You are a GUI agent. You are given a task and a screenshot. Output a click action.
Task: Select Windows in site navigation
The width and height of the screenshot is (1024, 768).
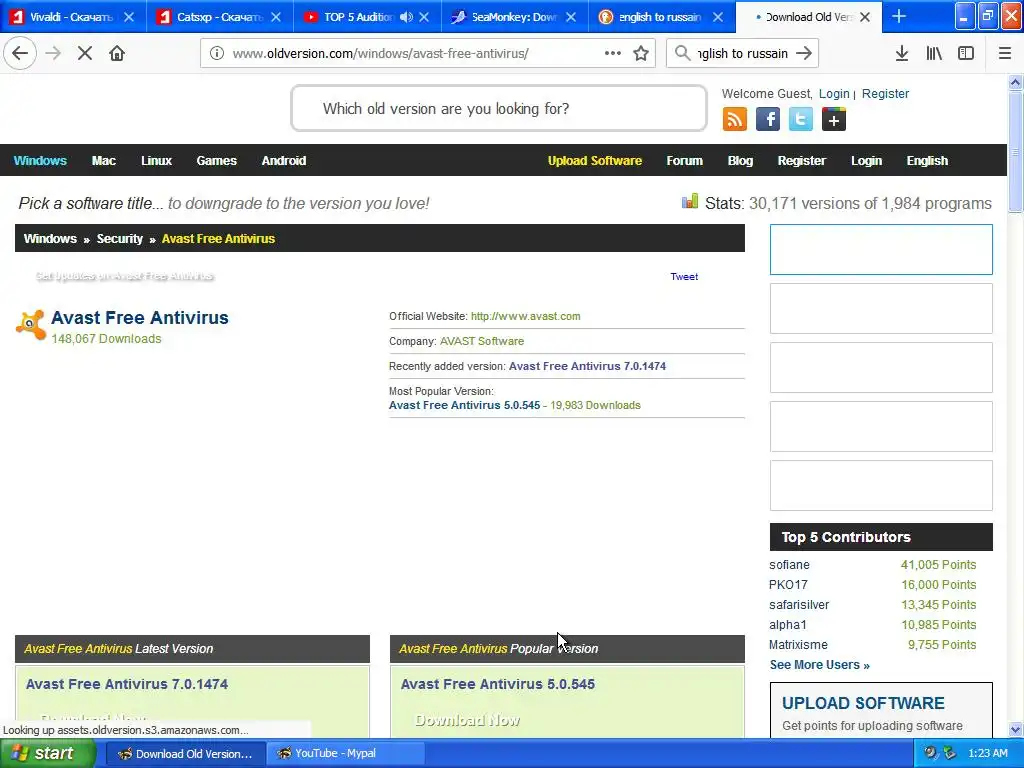click(x=40, y=161)
